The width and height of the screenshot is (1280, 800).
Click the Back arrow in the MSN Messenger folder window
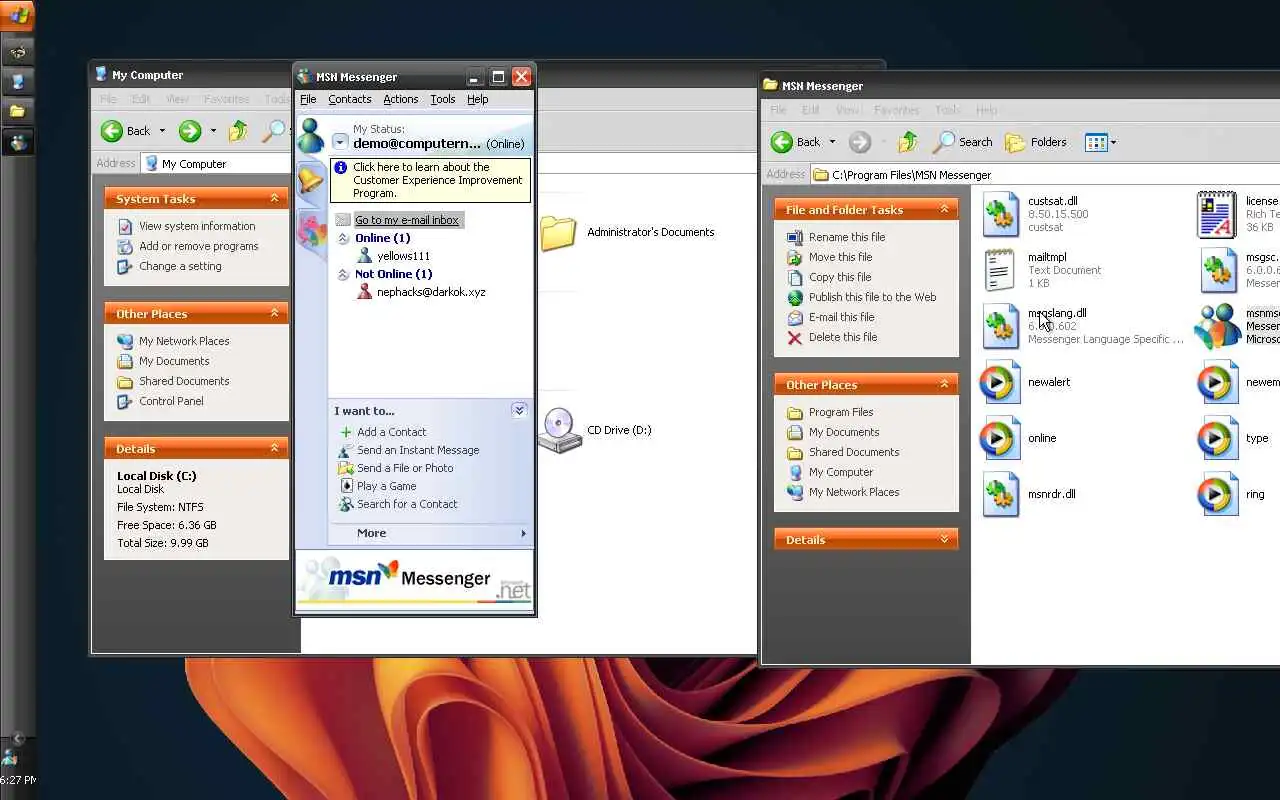[x=782, y=142]
